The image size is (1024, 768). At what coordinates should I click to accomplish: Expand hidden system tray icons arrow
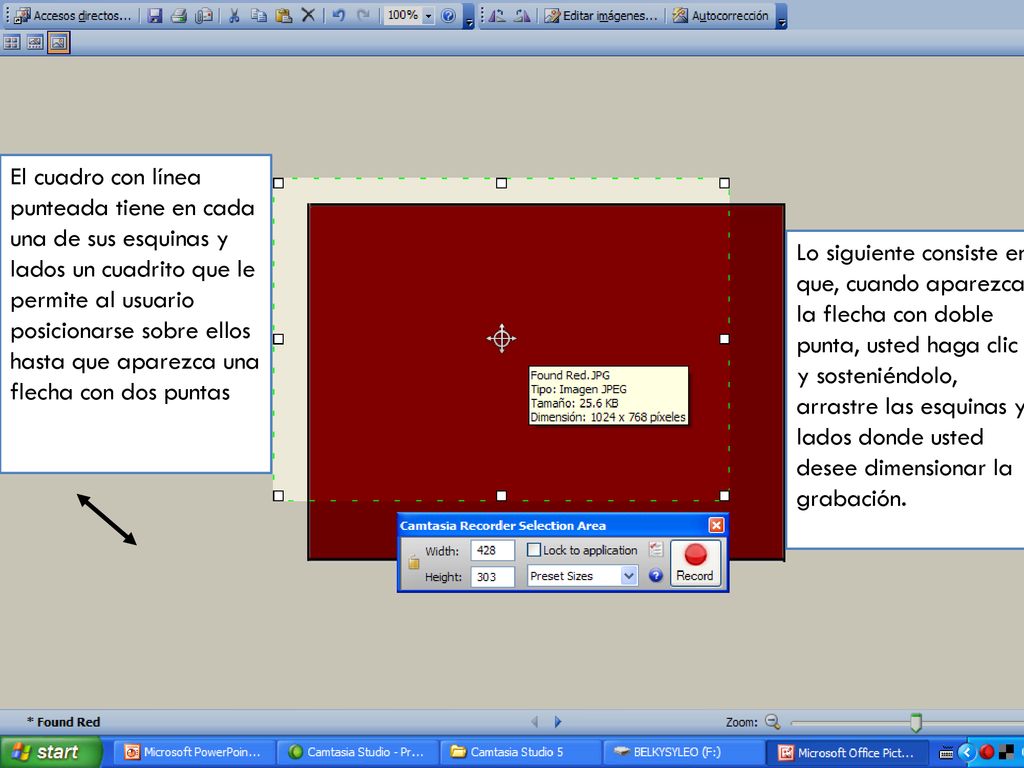pyautogui.click(x=967, y=752)
